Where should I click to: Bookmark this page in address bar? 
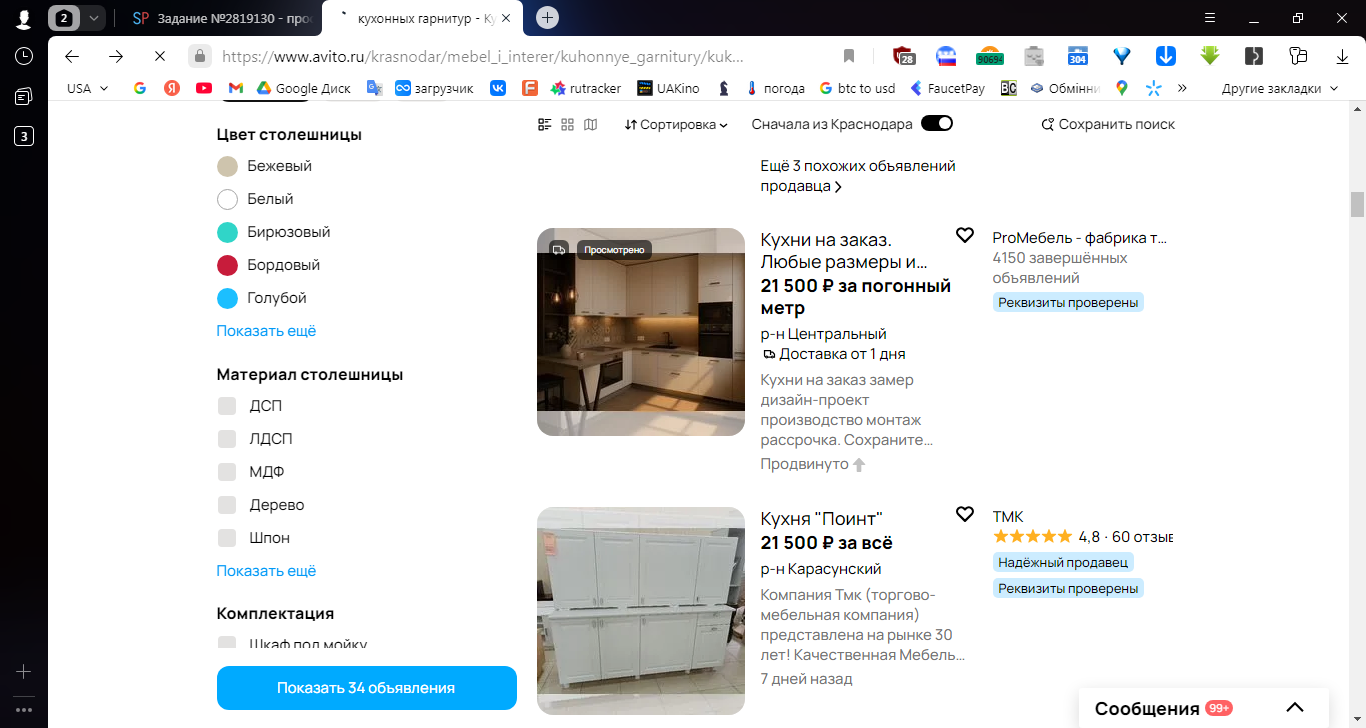pyautogui.click(x=849, y=56)
